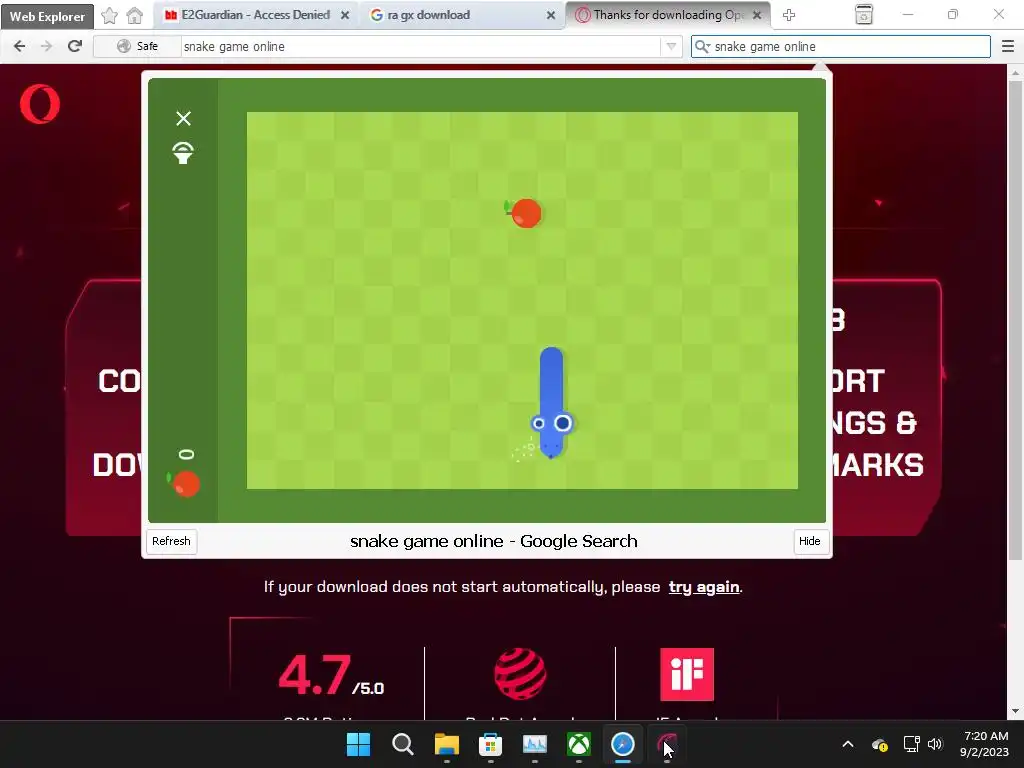Image resolution: width=1024 pixels, height=768 pixels.
Task: Switch to the E2Guardian - Access Denied tab
Action: click(256, 15)
